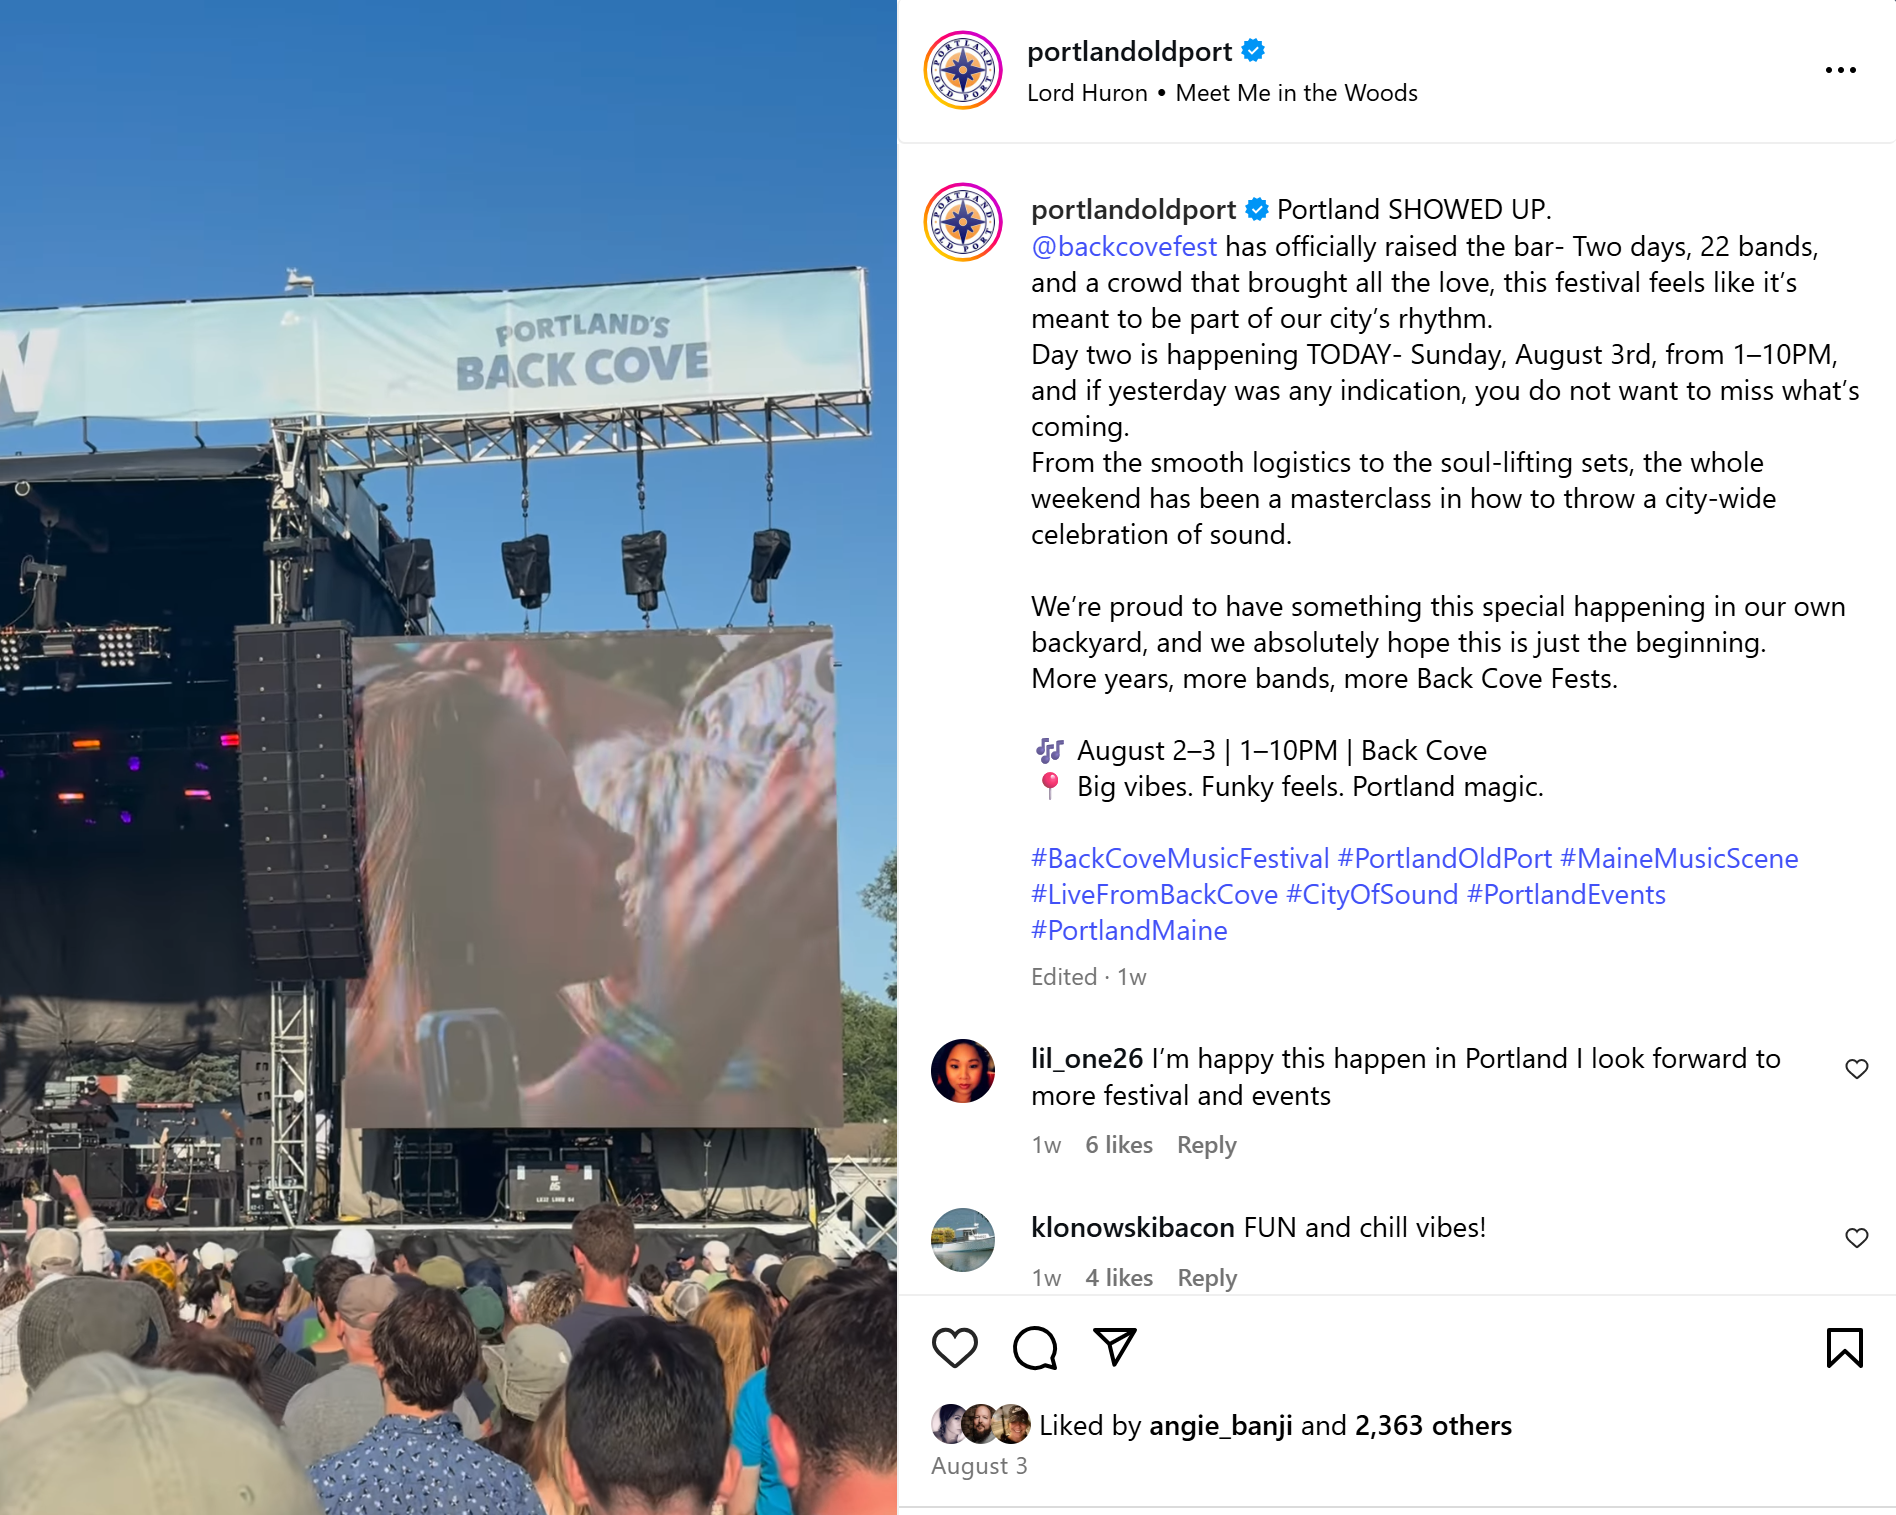Like lil_one26's comment
Viewport: 1896px width, 1515px height.
click(1856, 1068)
